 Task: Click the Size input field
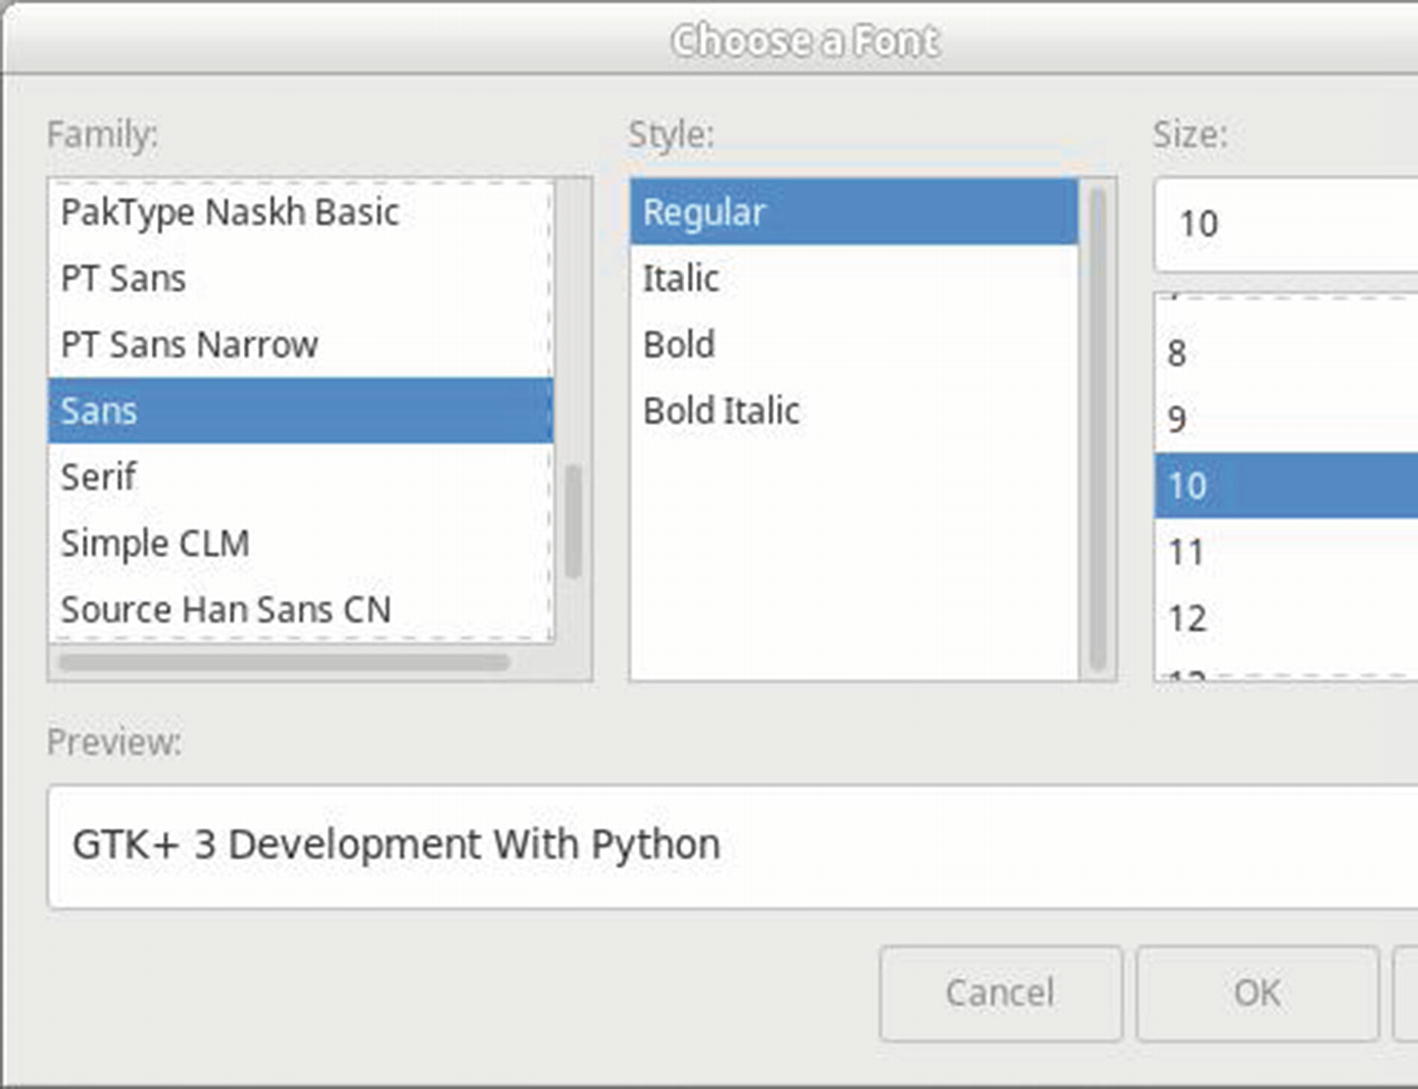tap(1285, 224)
